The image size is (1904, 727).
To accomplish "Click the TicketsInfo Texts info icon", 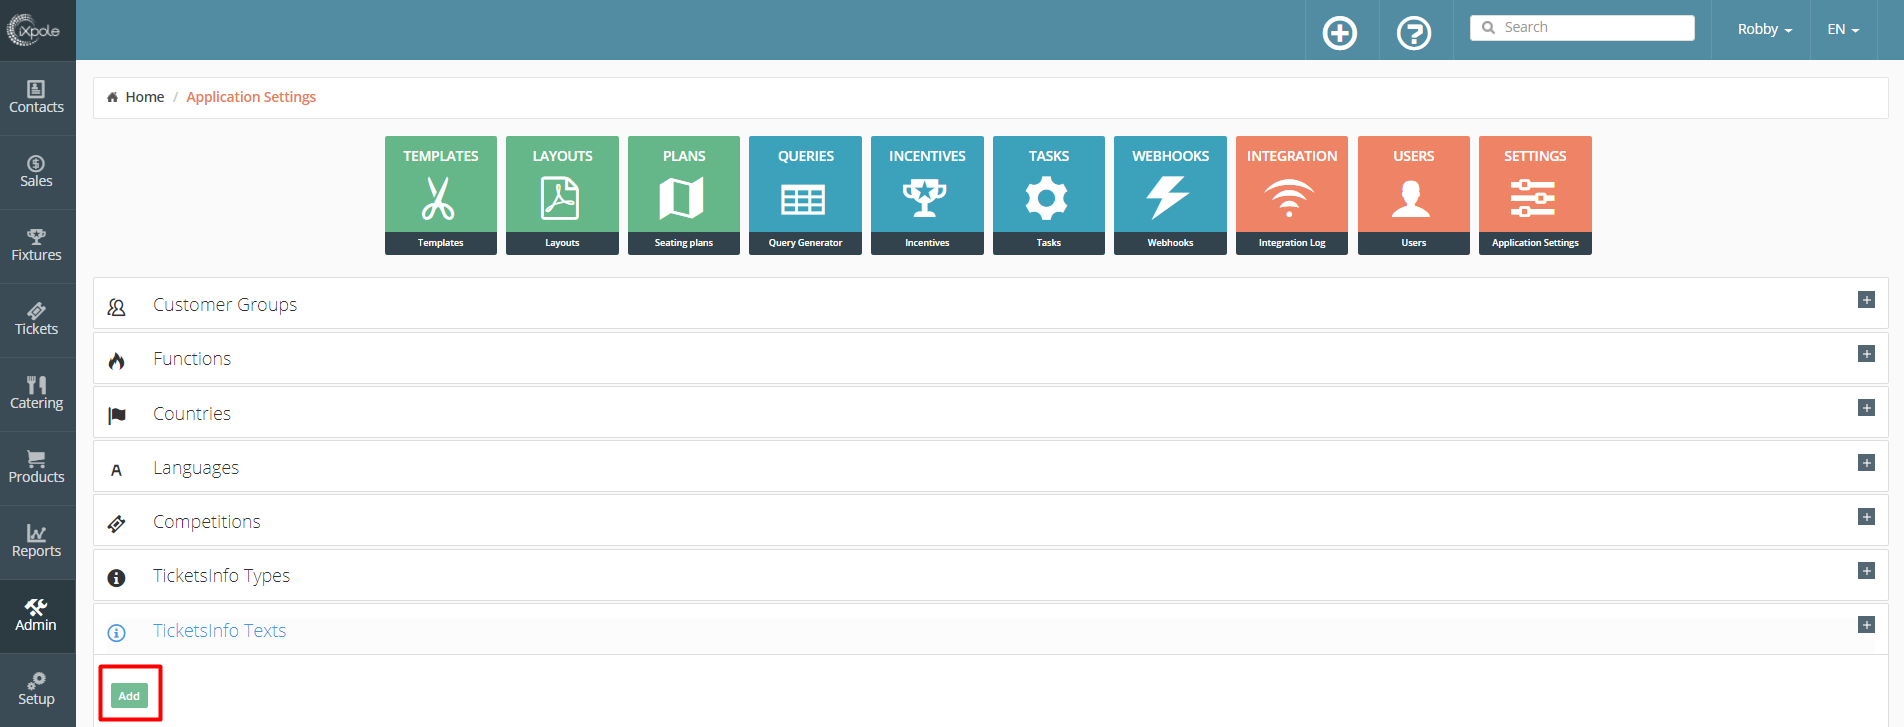I will coord(116,633).
